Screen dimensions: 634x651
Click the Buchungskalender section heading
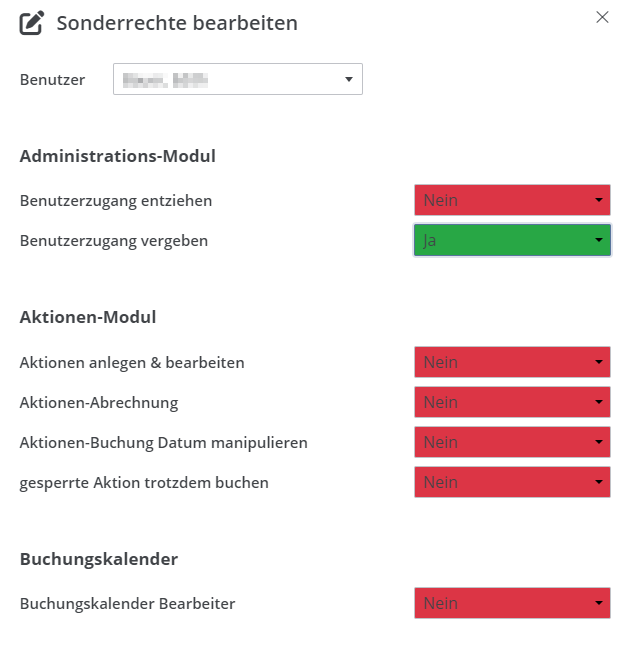click(x=99, y=559)
